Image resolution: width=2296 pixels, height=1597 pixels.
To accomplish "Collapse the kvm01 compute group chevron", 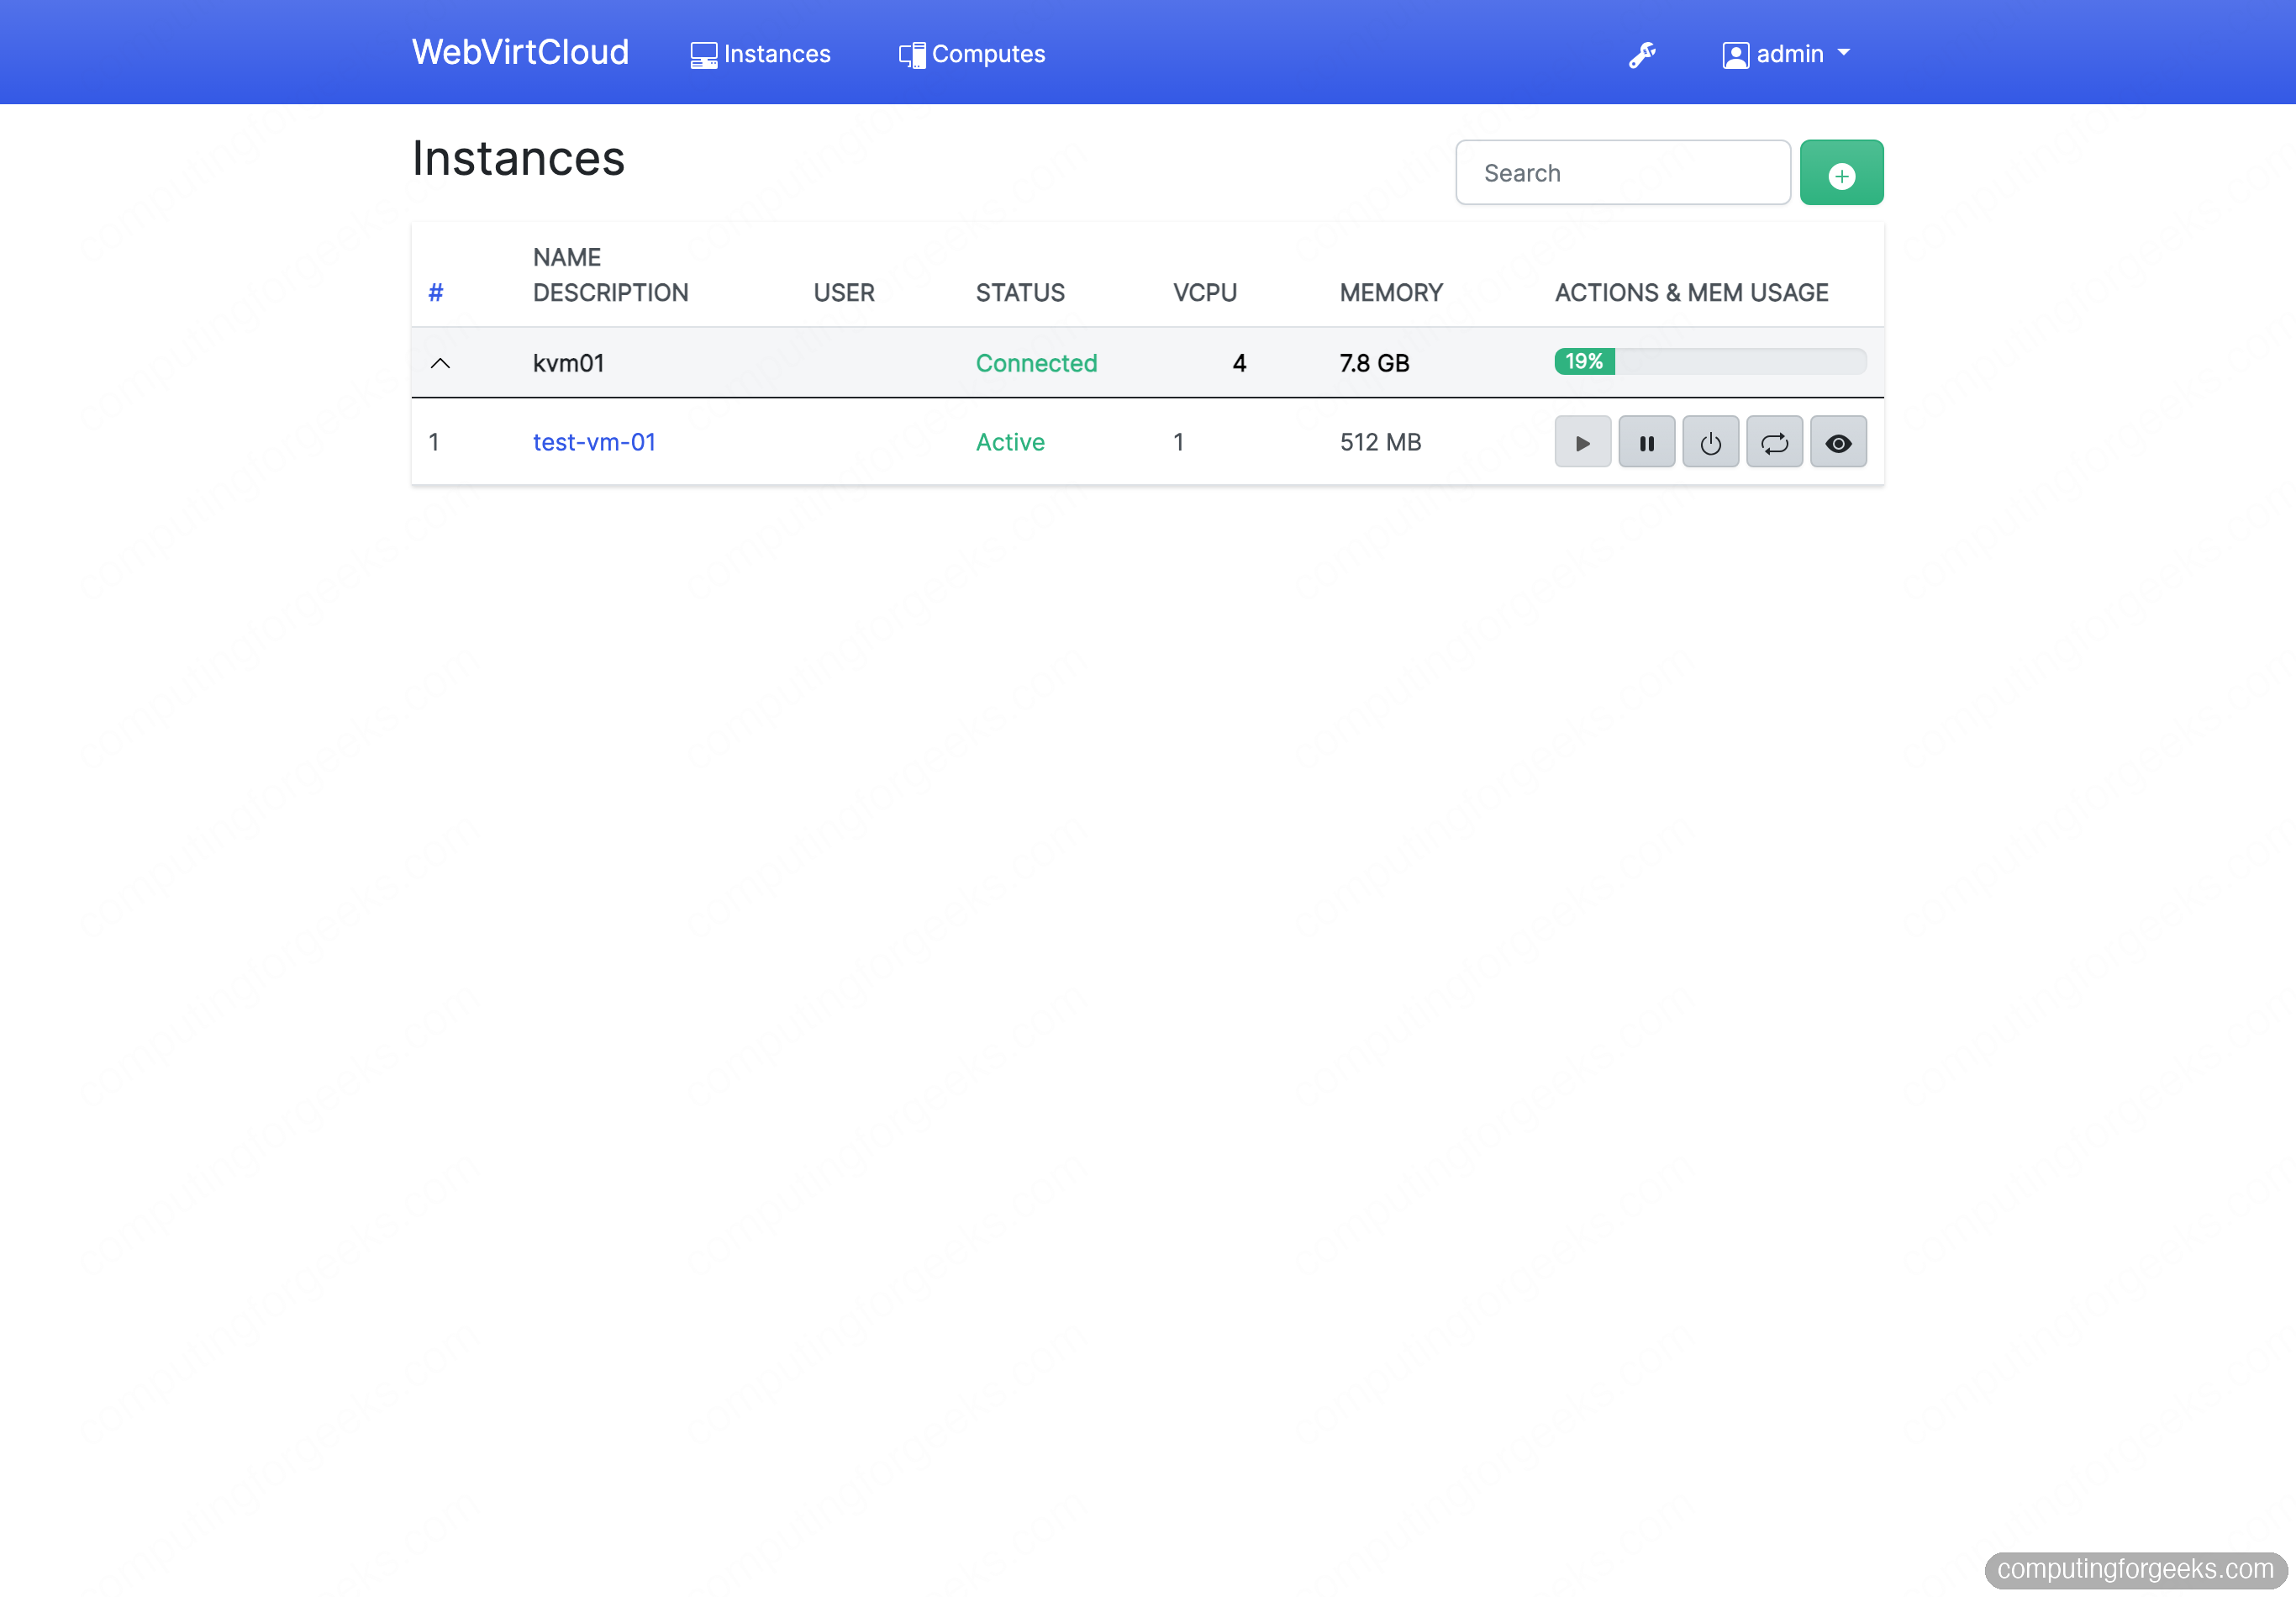I will click(440, 363).
